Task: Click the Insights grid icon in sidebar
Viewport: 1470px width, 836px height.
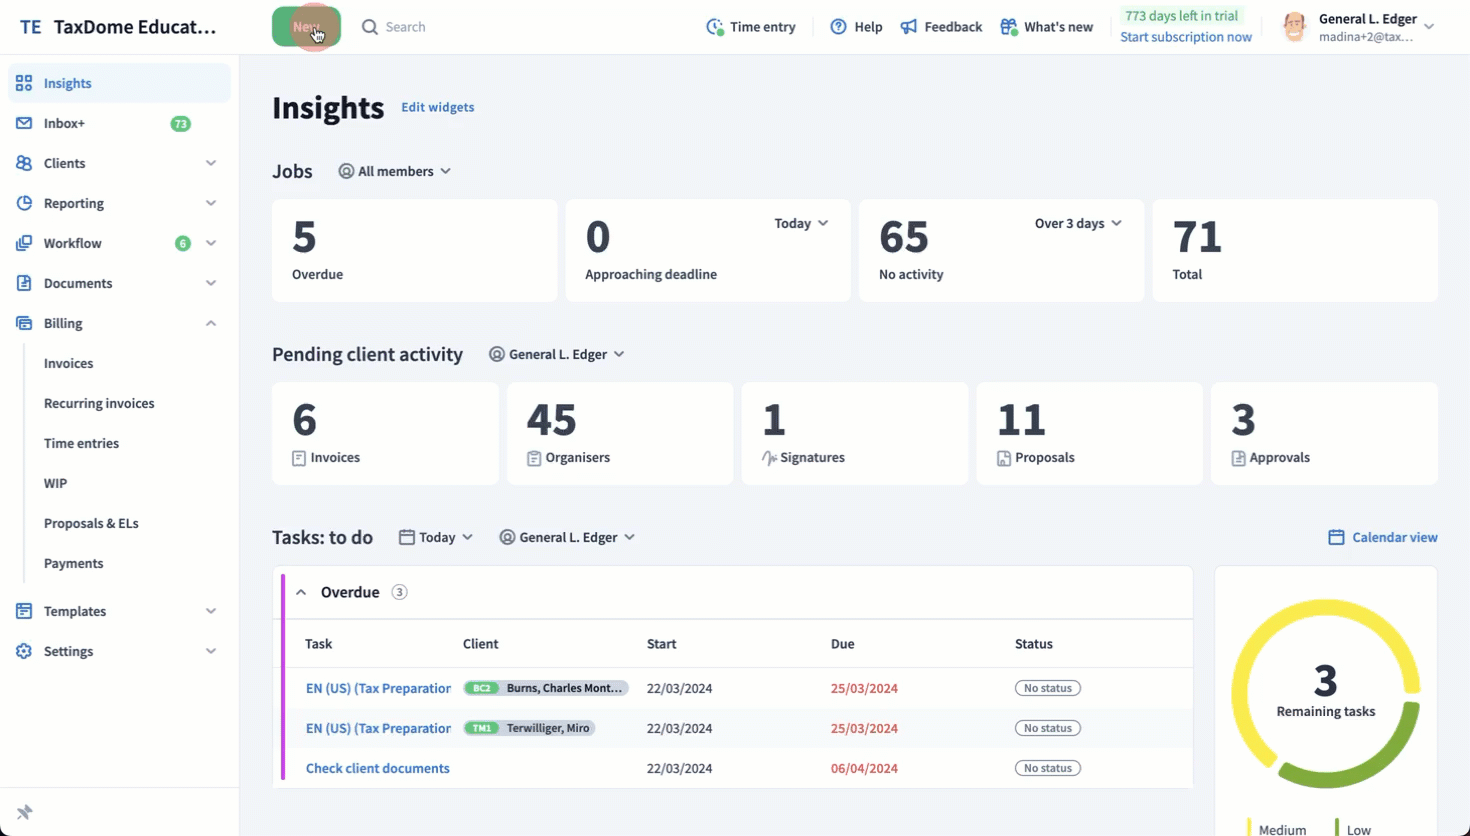Action: (24, 83)
